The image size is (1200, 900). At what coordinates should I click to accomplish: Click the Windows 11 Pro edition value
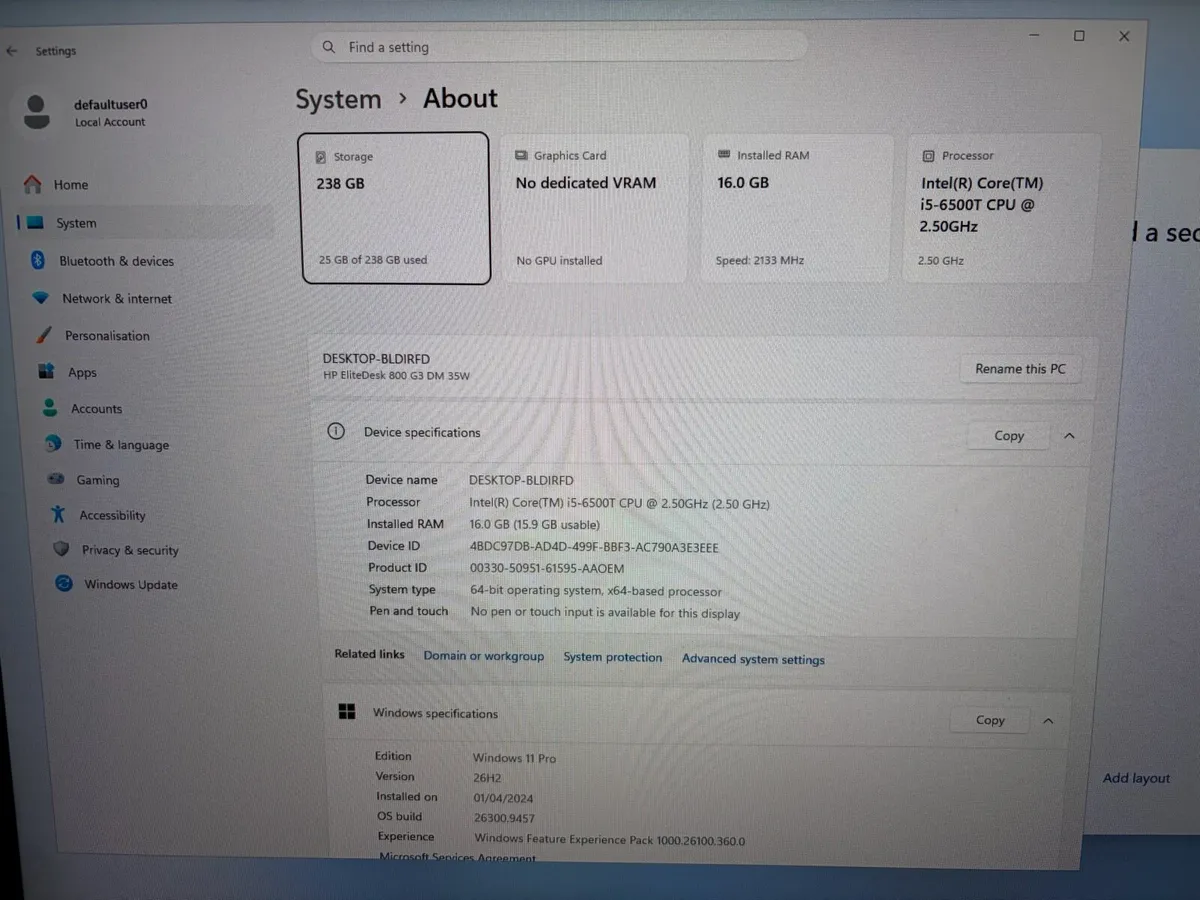514,758
